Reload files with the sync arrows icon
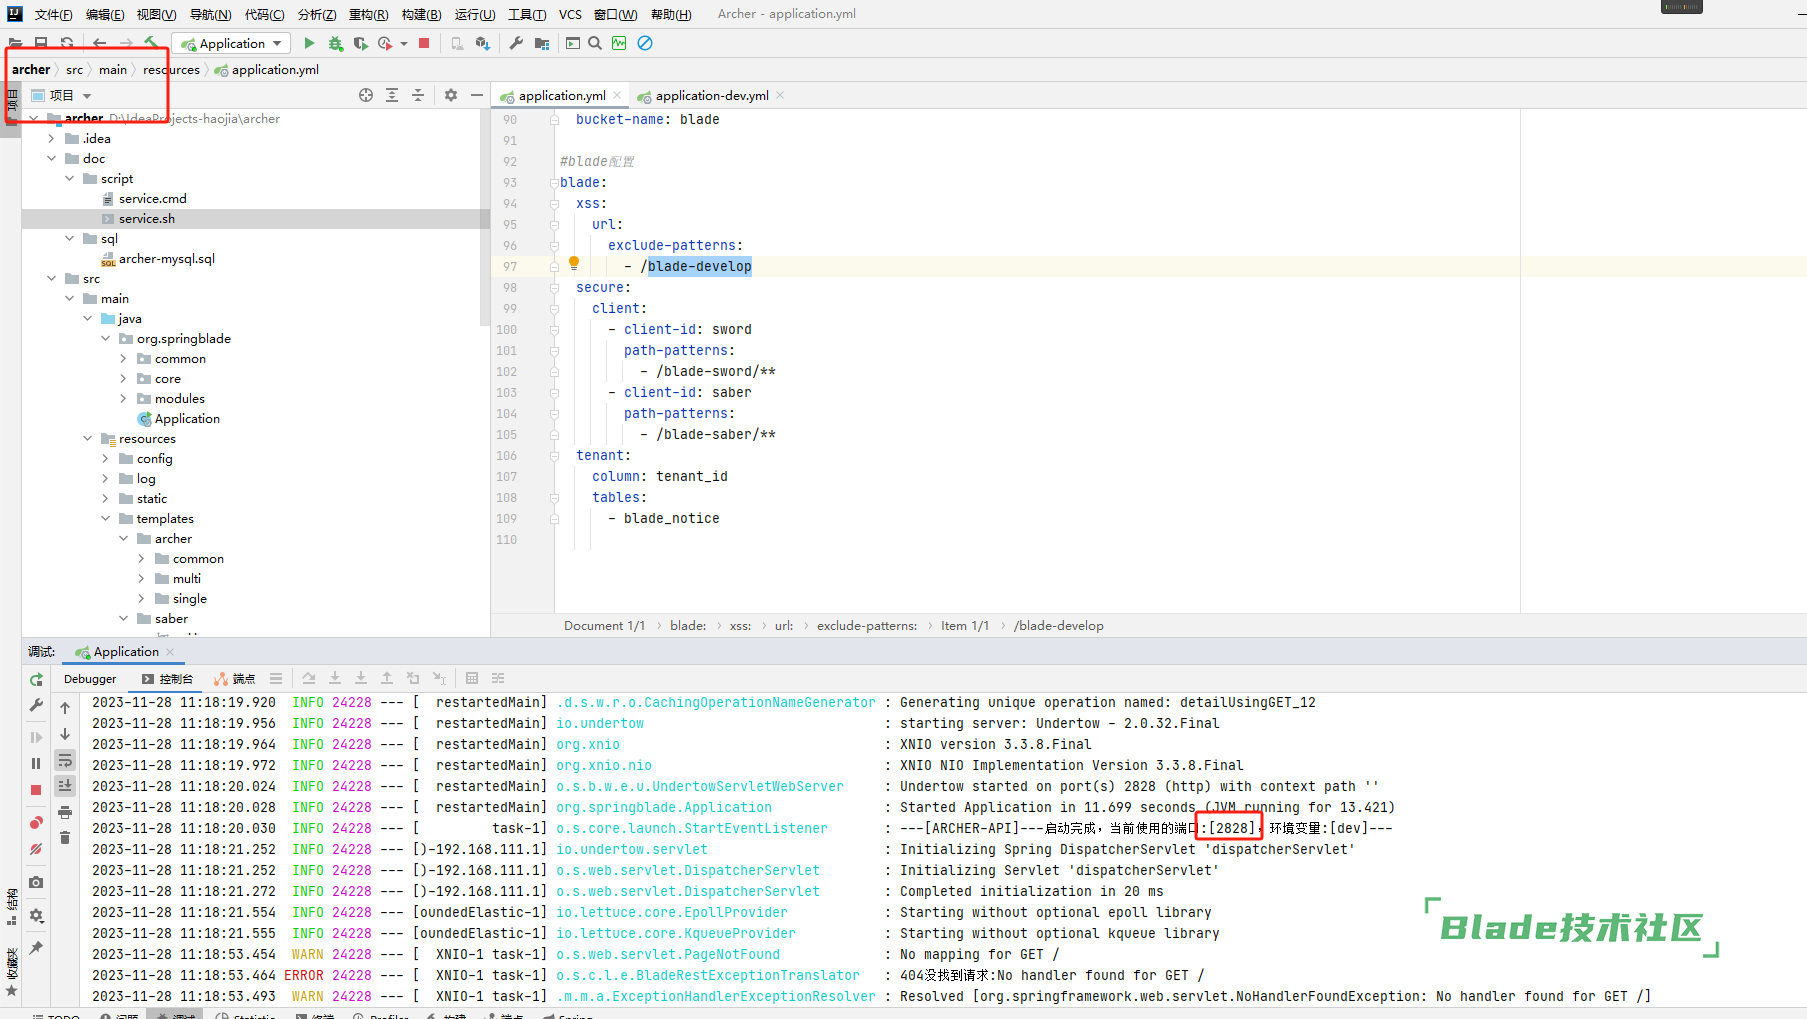 coord(66,43)
